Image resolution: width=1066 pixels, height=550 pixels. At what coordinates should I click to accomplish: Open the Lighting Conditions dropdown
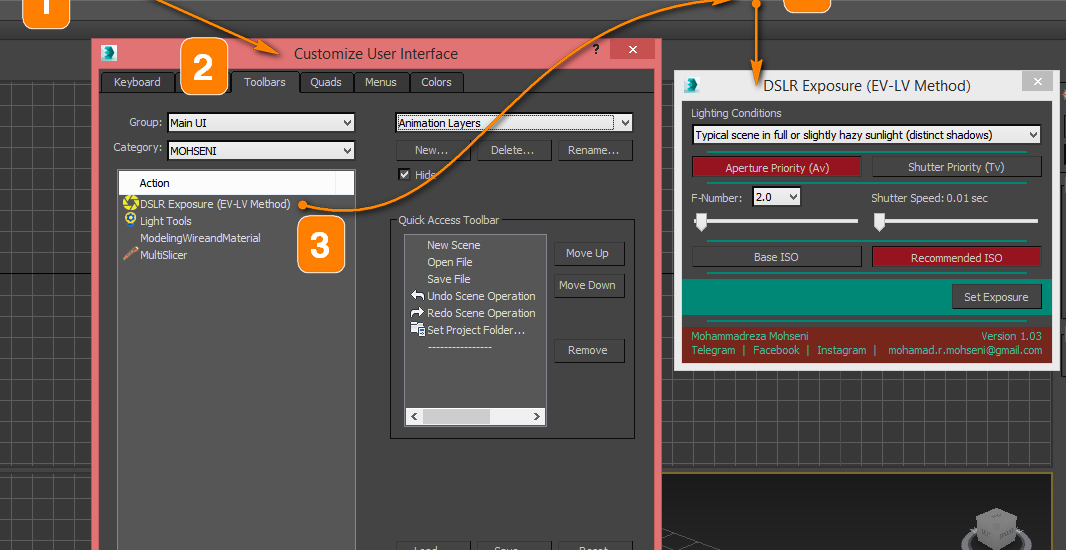(866, 134)
